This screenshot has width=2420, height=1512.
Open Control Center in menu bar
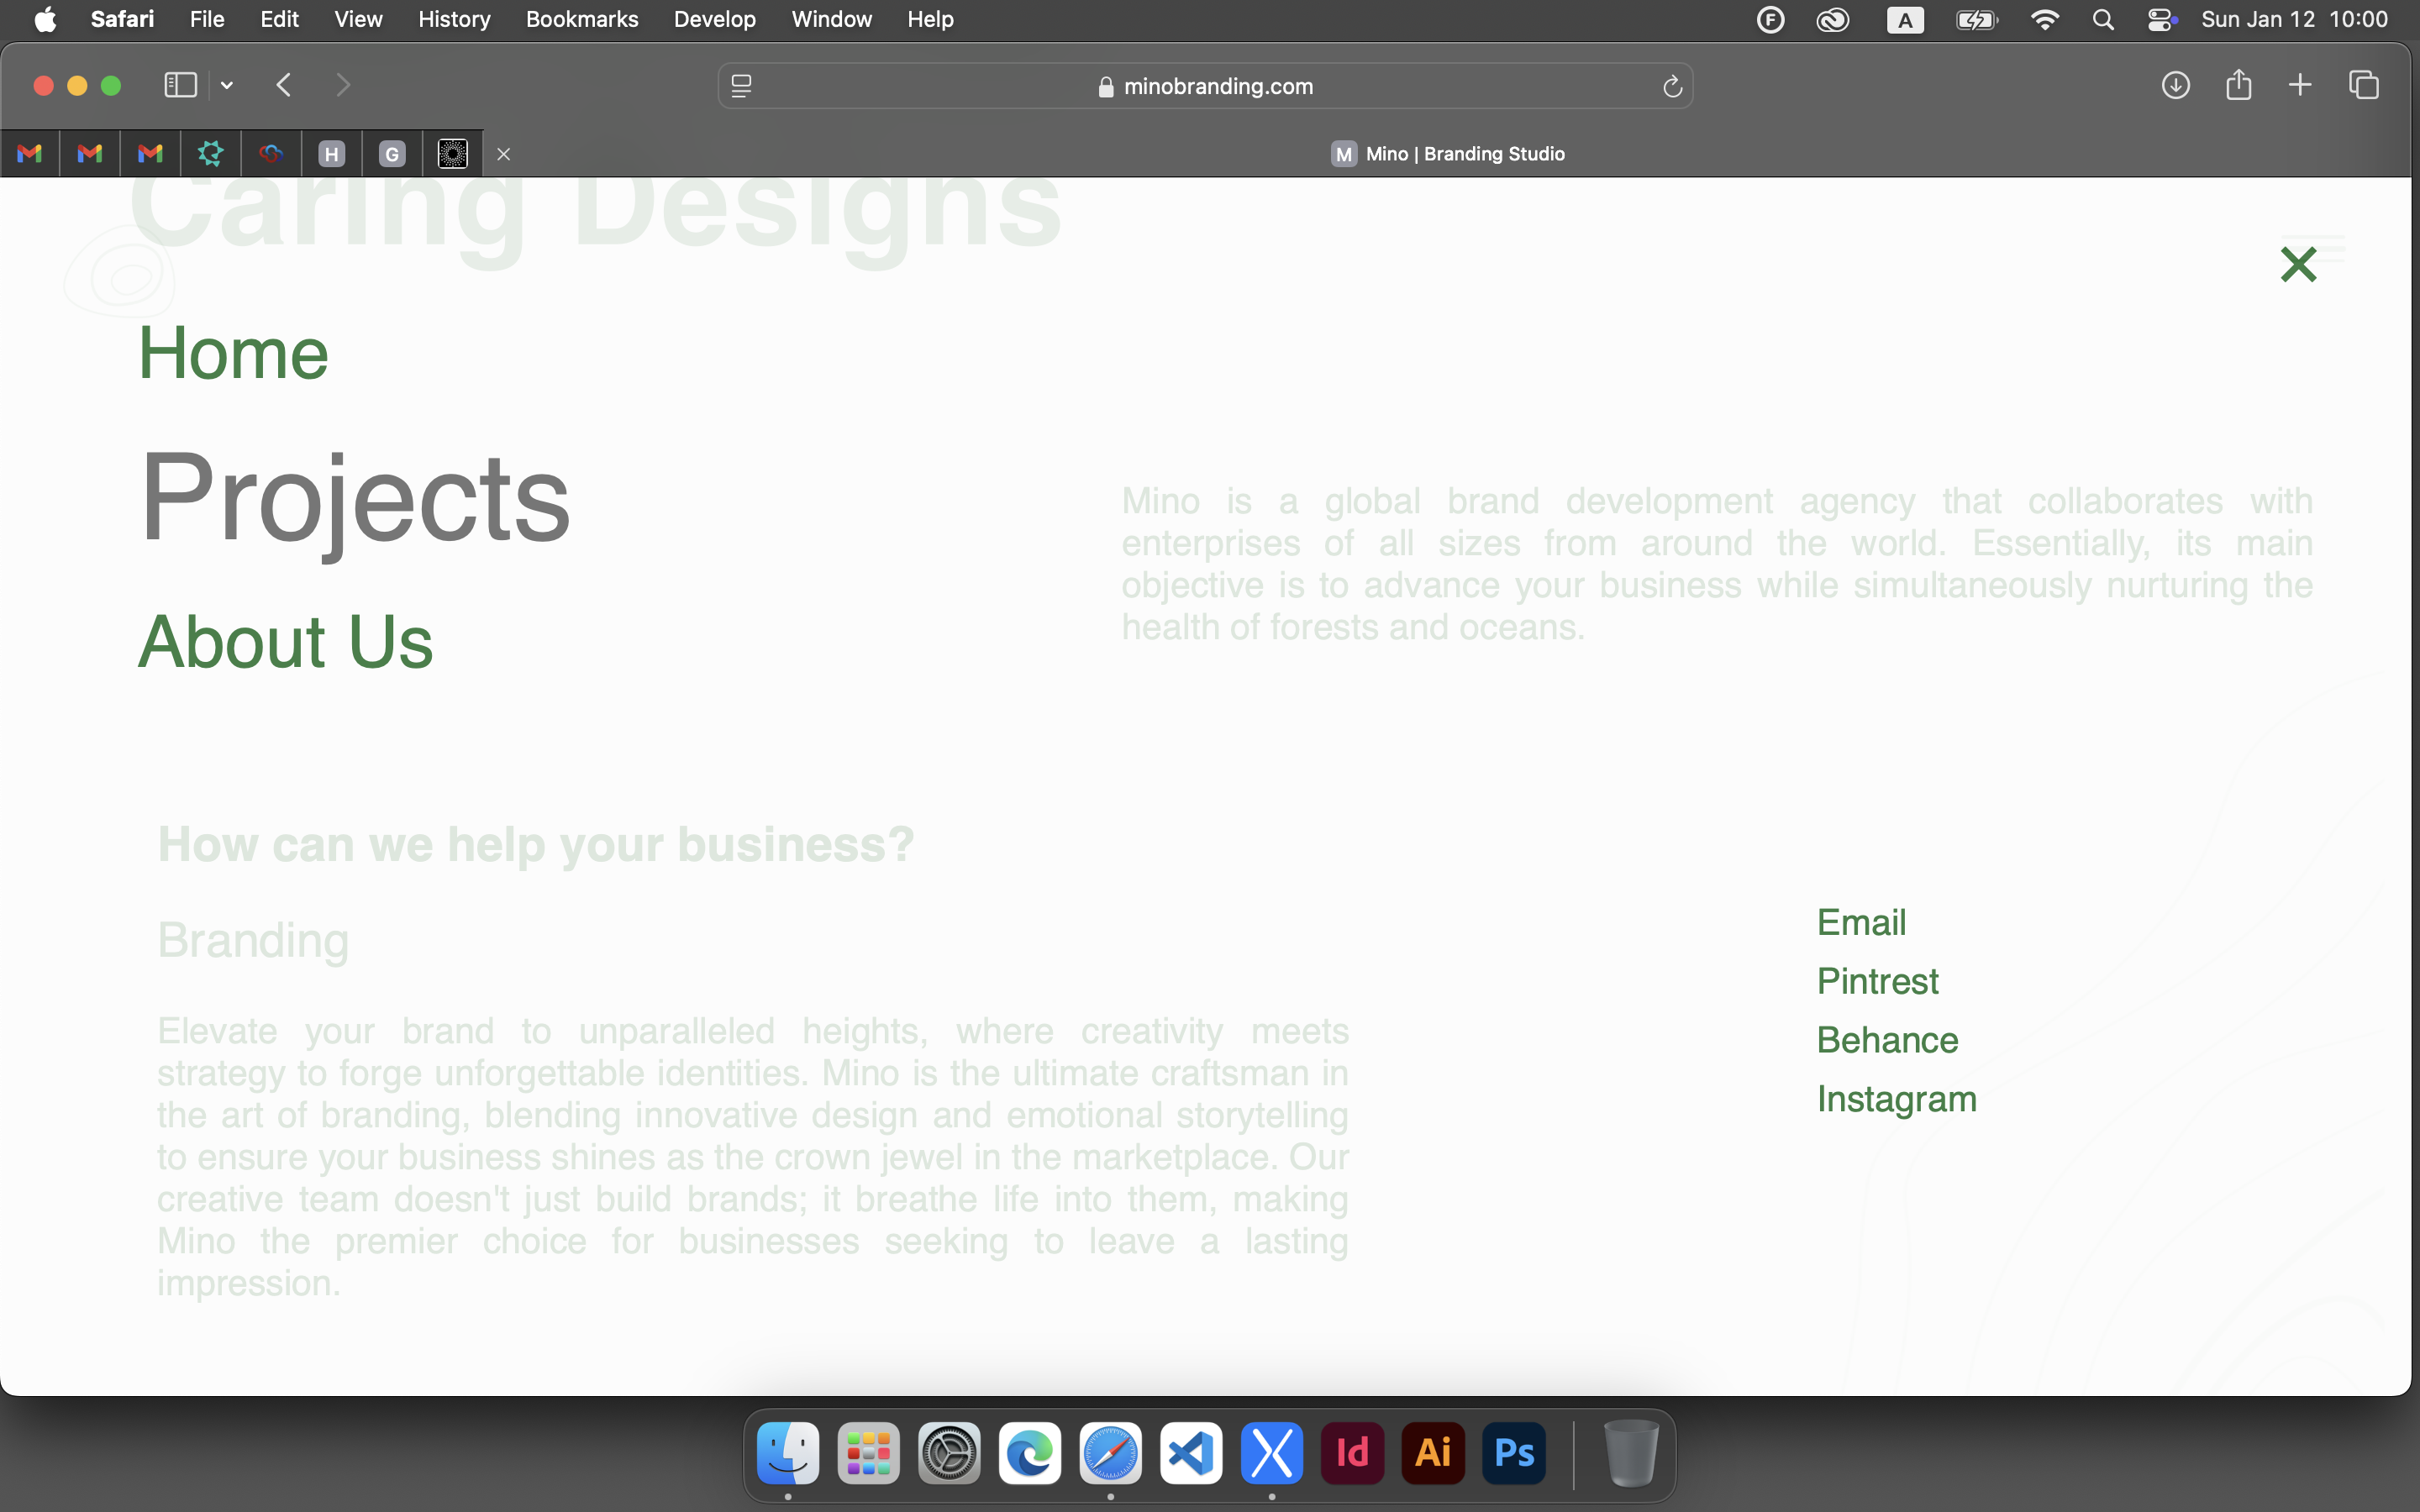coord(2161,20)
